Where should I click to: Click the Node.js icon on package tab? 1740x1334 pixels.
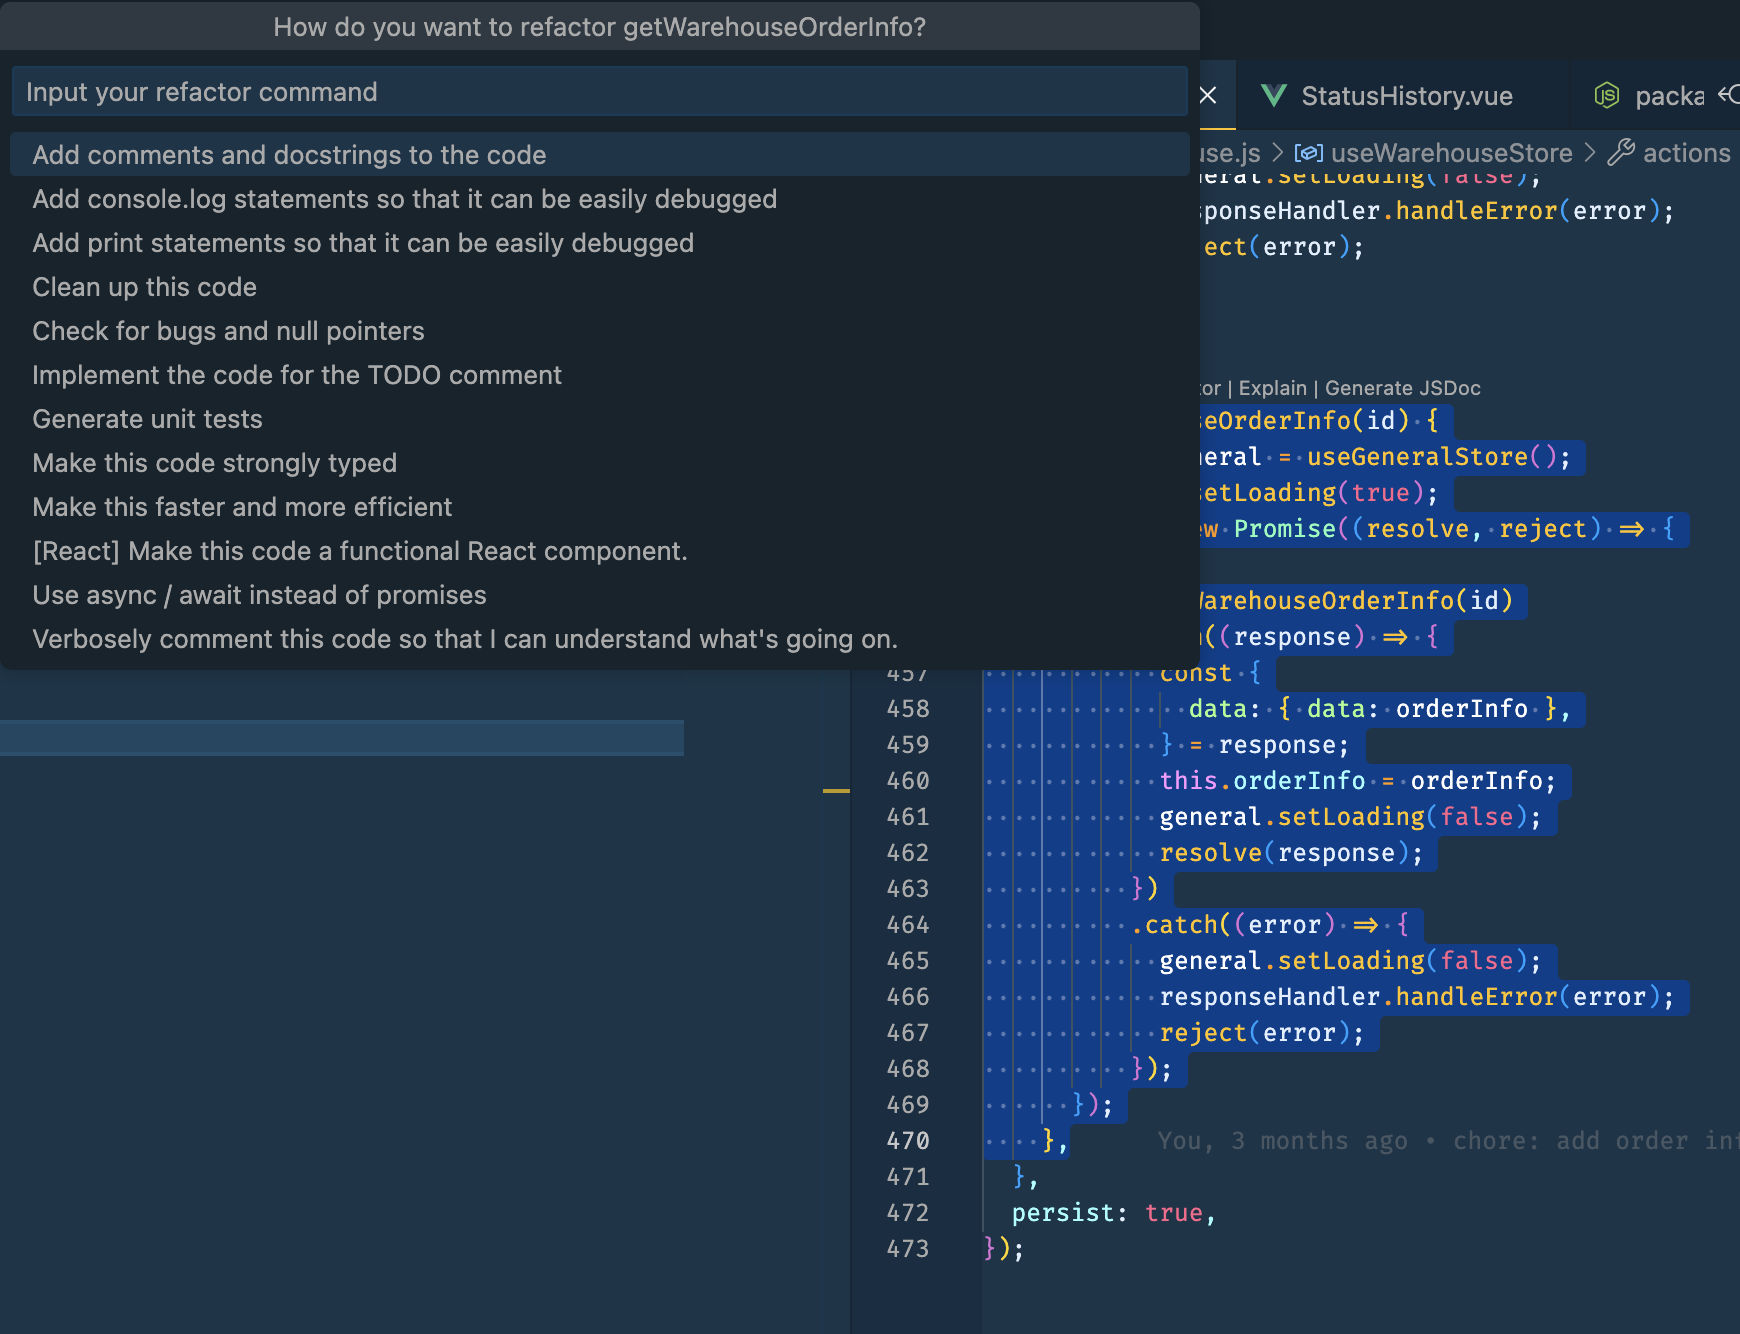tap(1606, 95)
